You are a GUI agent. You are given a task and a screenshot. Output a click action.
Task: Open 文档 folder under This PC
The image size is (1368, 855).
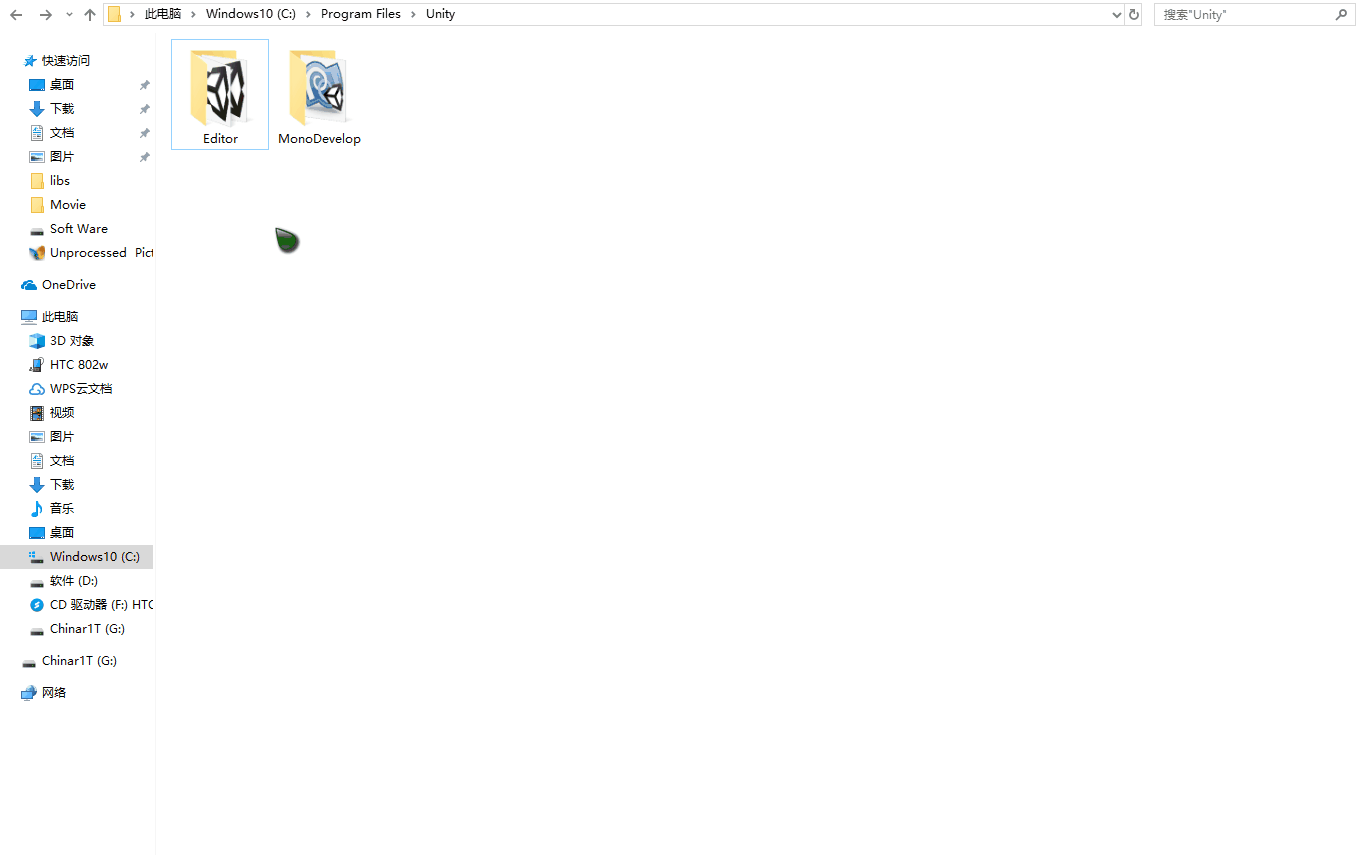click(x=62, y=461)
